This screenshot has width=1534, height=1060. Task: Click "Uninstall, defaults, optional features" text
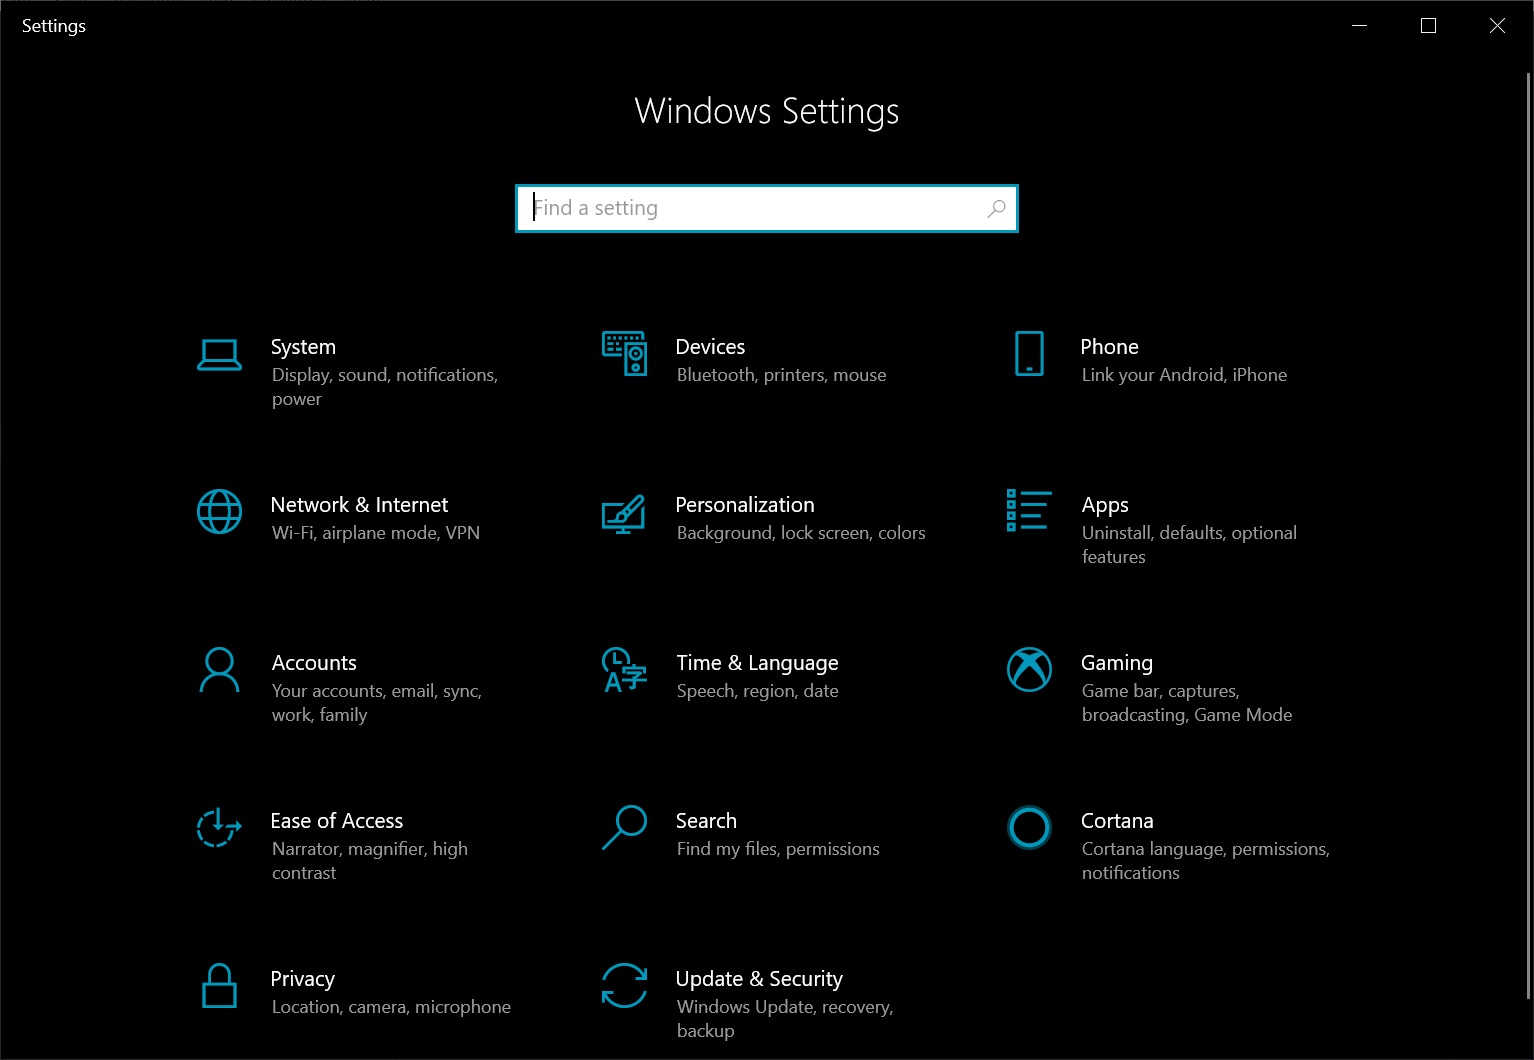pos(1189,545)
